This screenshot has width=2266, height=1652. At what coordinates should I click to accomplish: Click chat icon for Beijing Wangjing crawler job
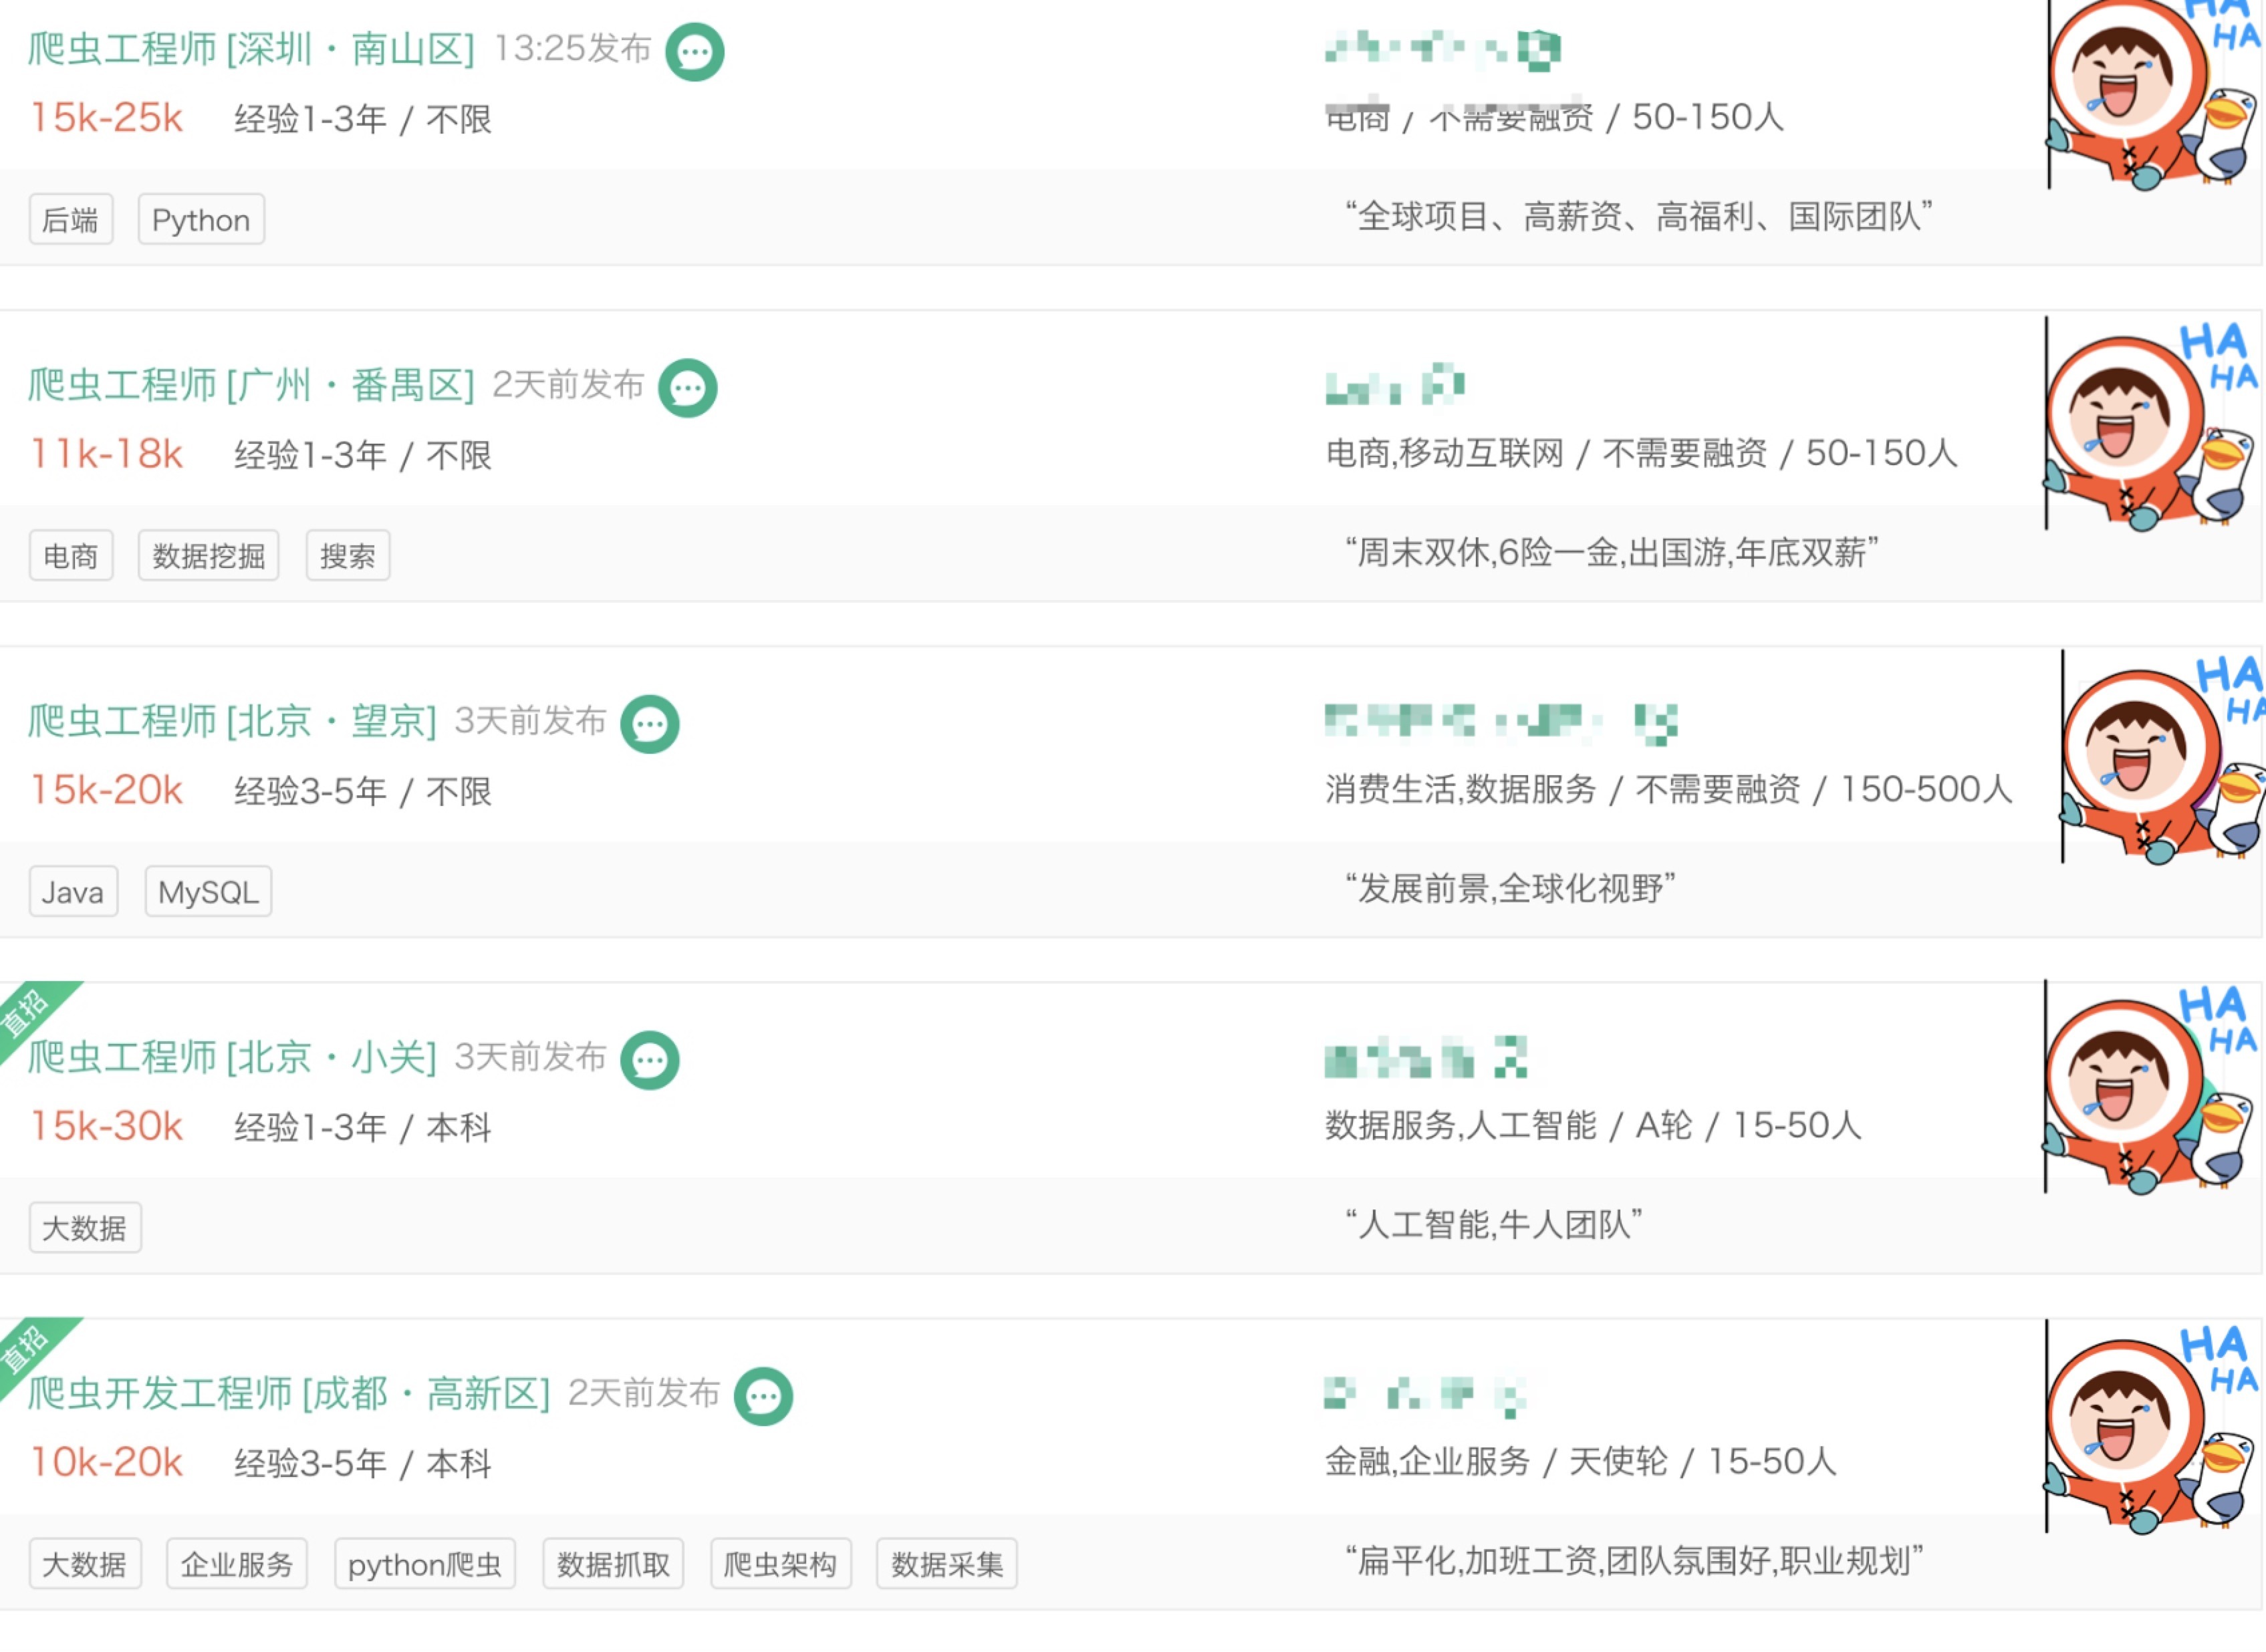click(650, 724)
